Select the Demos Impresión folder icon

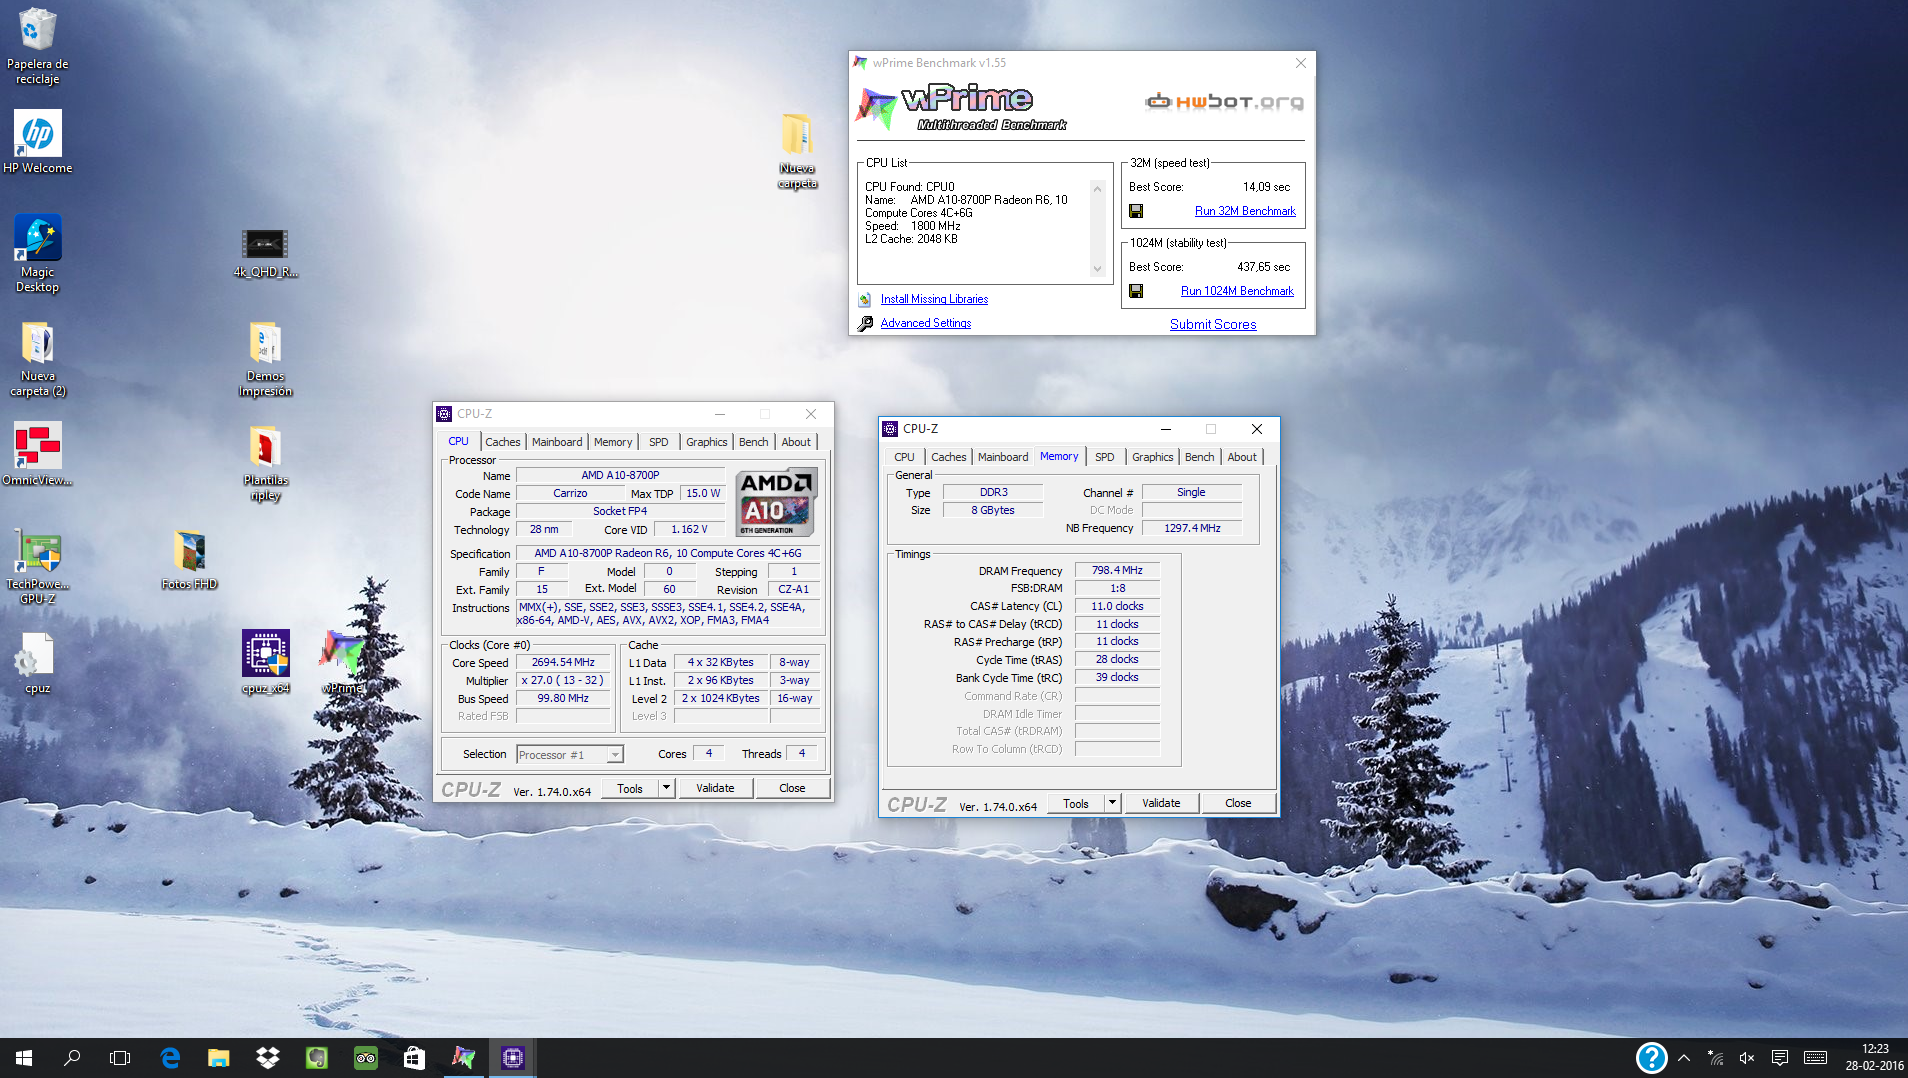click(265, 359)
